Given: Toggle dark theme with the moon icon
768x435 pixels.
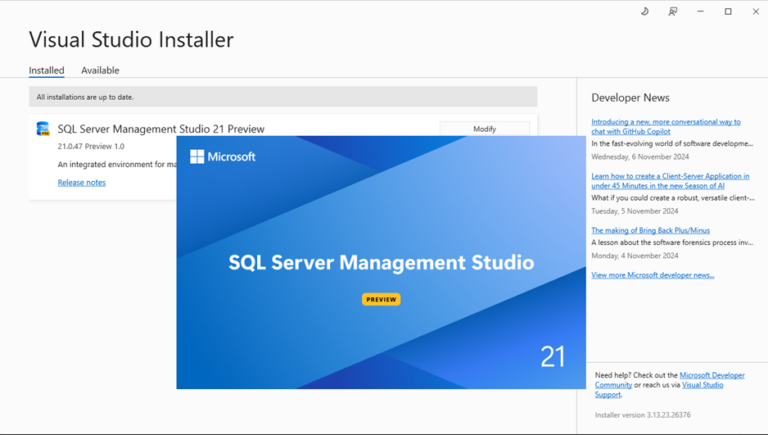Looking at the screenshot, I should tap(644, 12).
